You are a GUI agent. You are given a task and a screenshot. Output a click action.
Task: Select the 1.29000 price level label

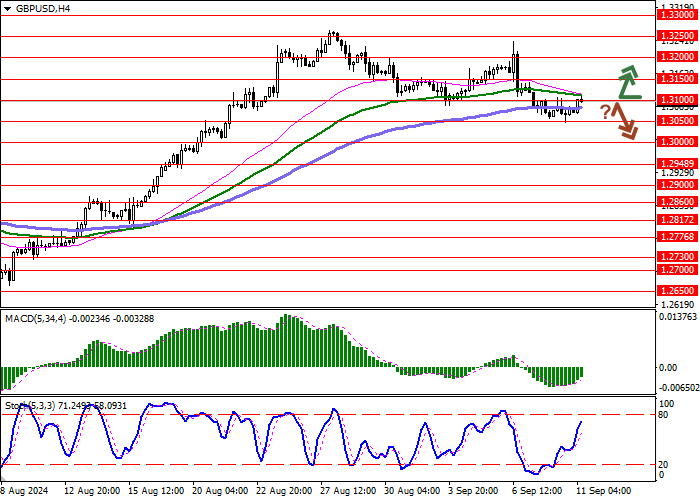coord(678,185)
